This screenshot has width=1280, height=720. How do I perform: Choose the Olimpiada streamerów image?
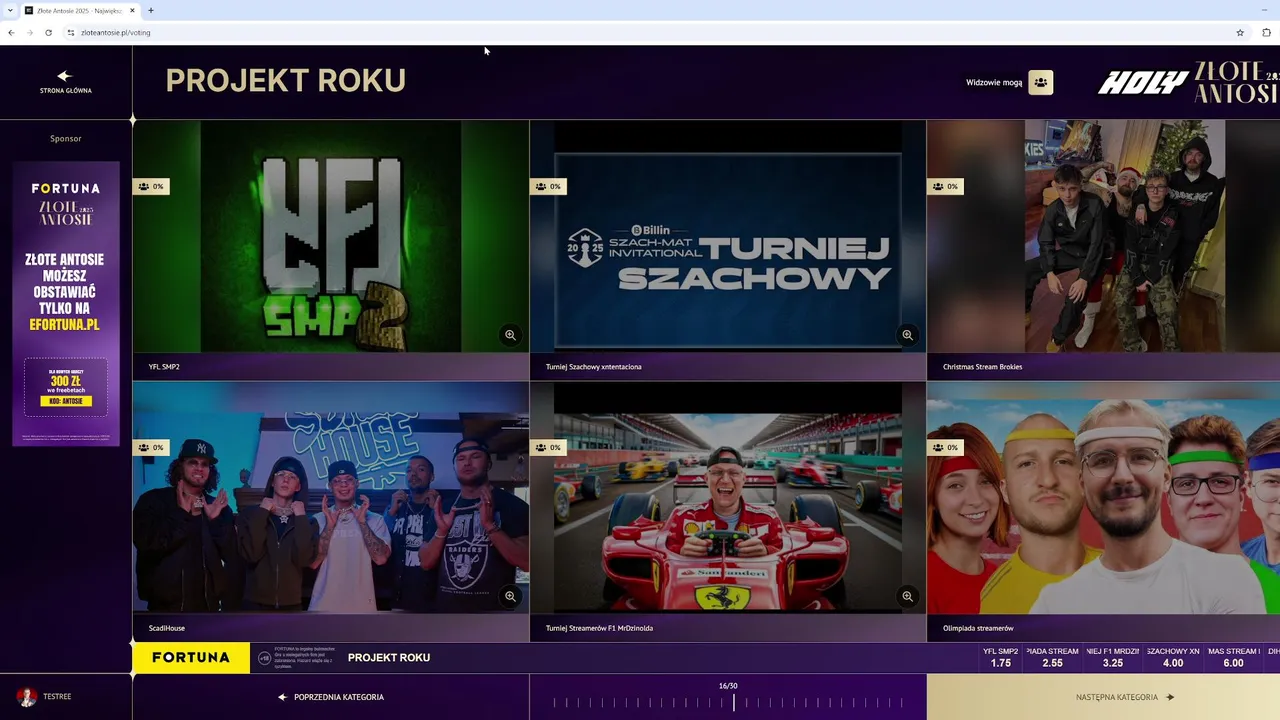(x=1103, y=497)
